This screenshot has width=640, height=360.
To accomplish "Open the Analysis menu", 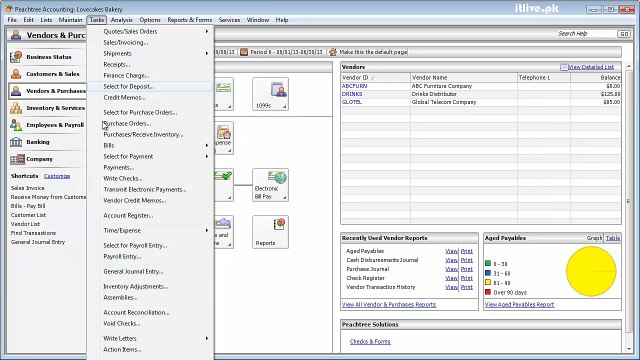I will click(121, 20).
